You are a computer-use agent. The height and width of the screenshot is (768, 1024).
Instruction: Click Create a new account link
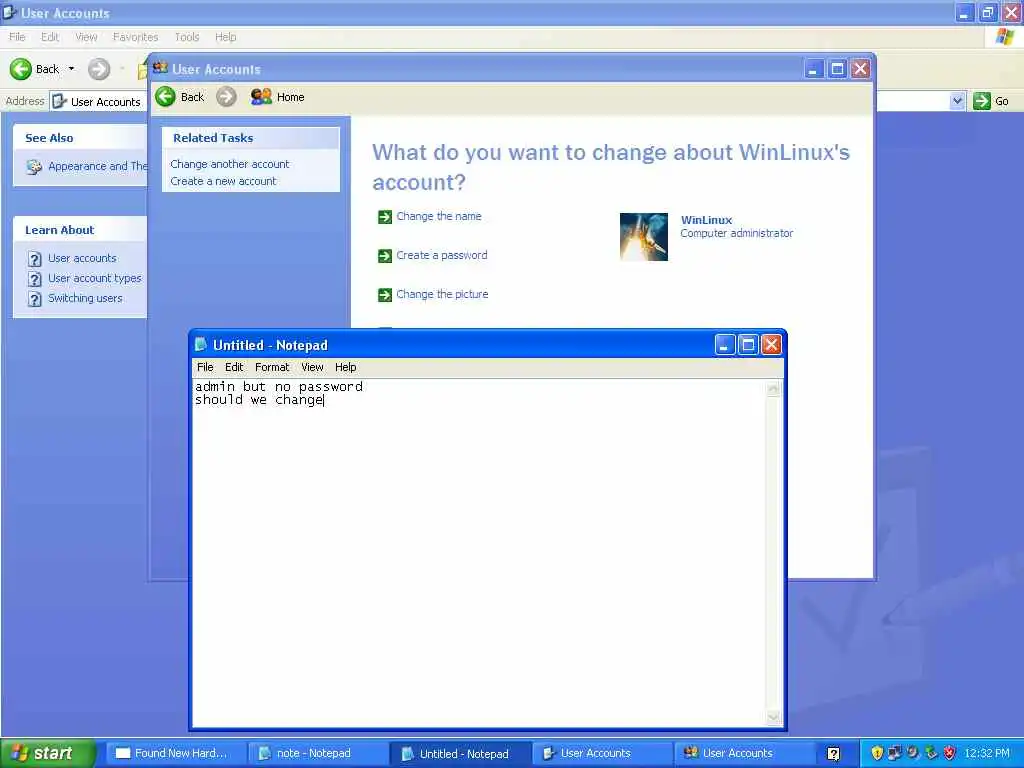pos(223,181)
